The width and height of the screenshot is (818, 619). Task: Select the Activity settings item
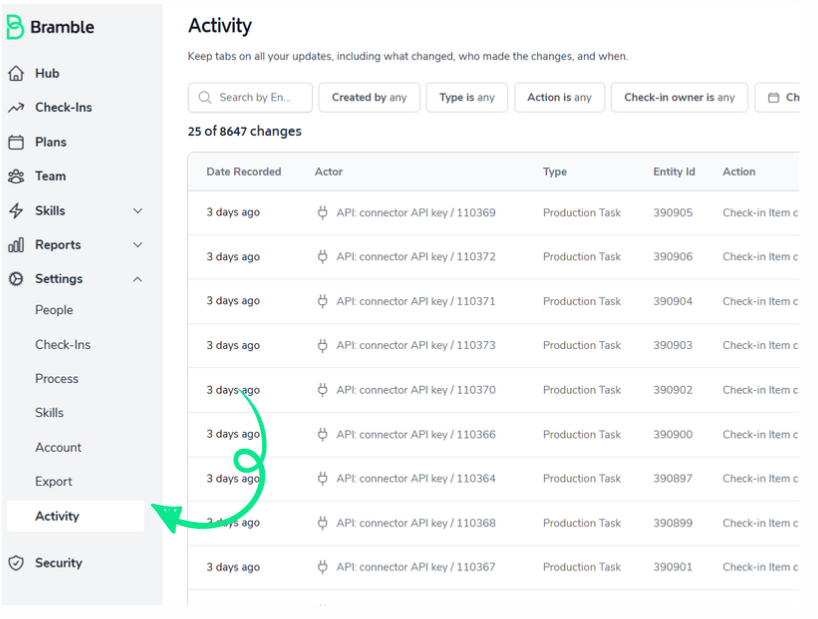tap(57, 516)
